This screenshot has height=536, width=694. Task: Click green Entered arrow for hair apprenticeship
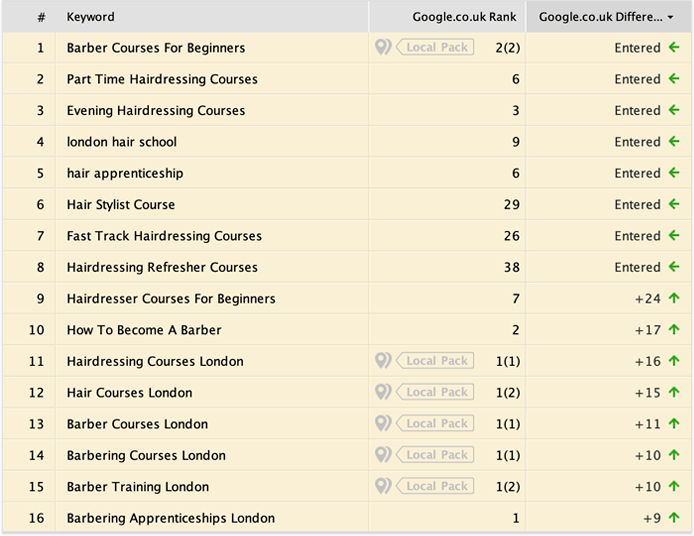coord(674,173)
